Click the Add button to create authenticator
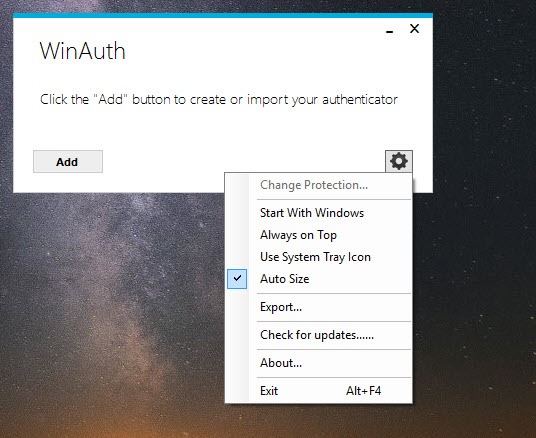 pos(68,161)
